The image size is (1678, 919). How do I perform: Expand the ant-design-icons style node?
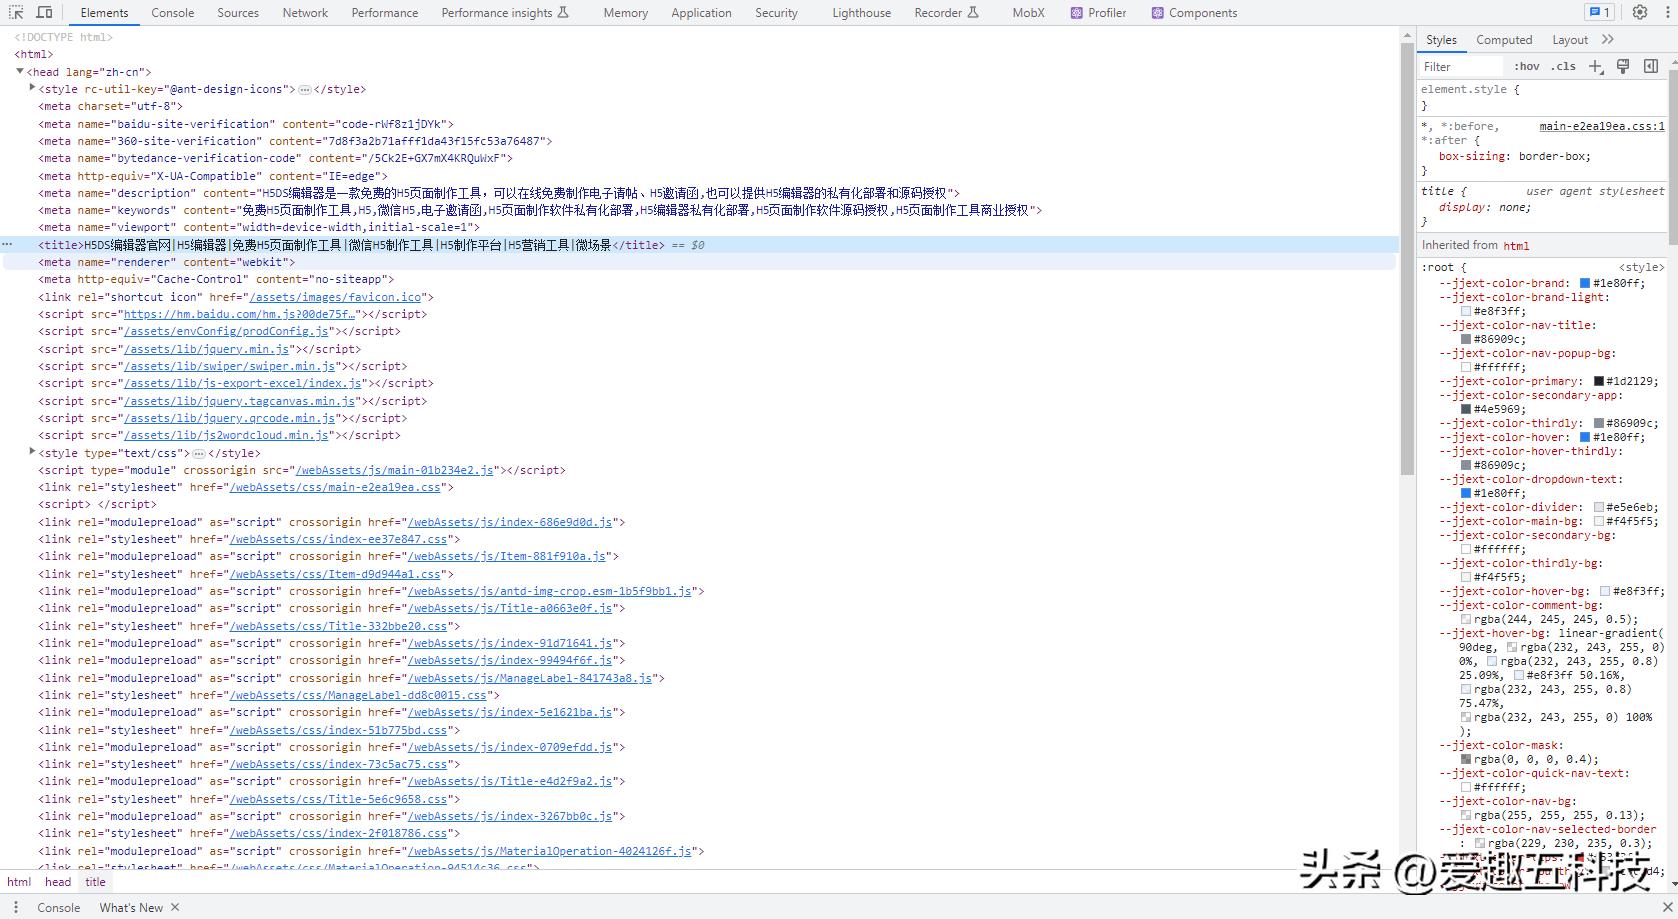point(32,89)
